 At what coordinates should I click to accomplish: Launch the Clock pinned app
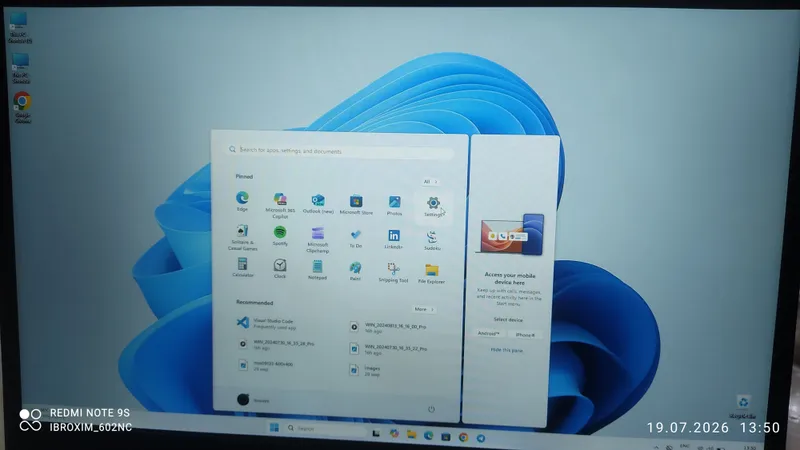[x=280, y=268]
